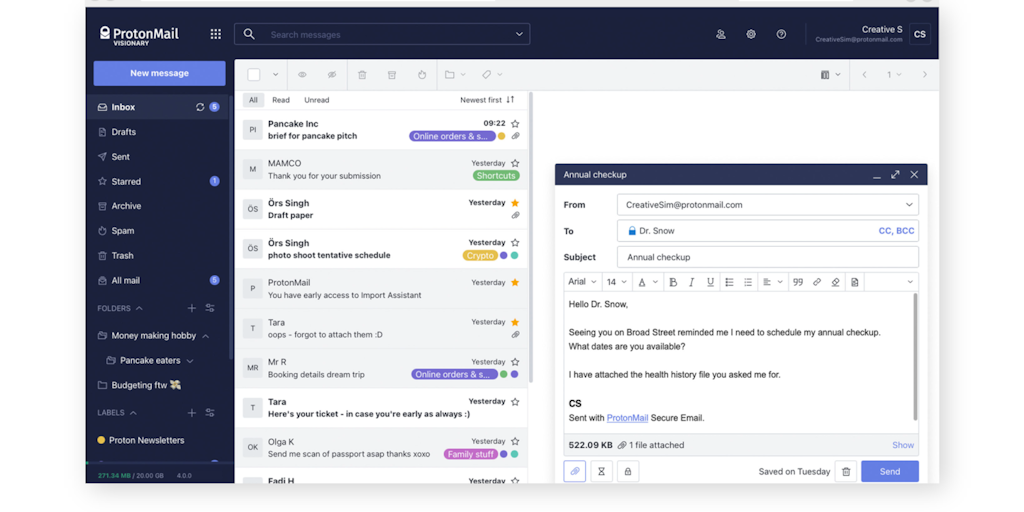
Task: Insert link using chain icon
Action: 816,282
